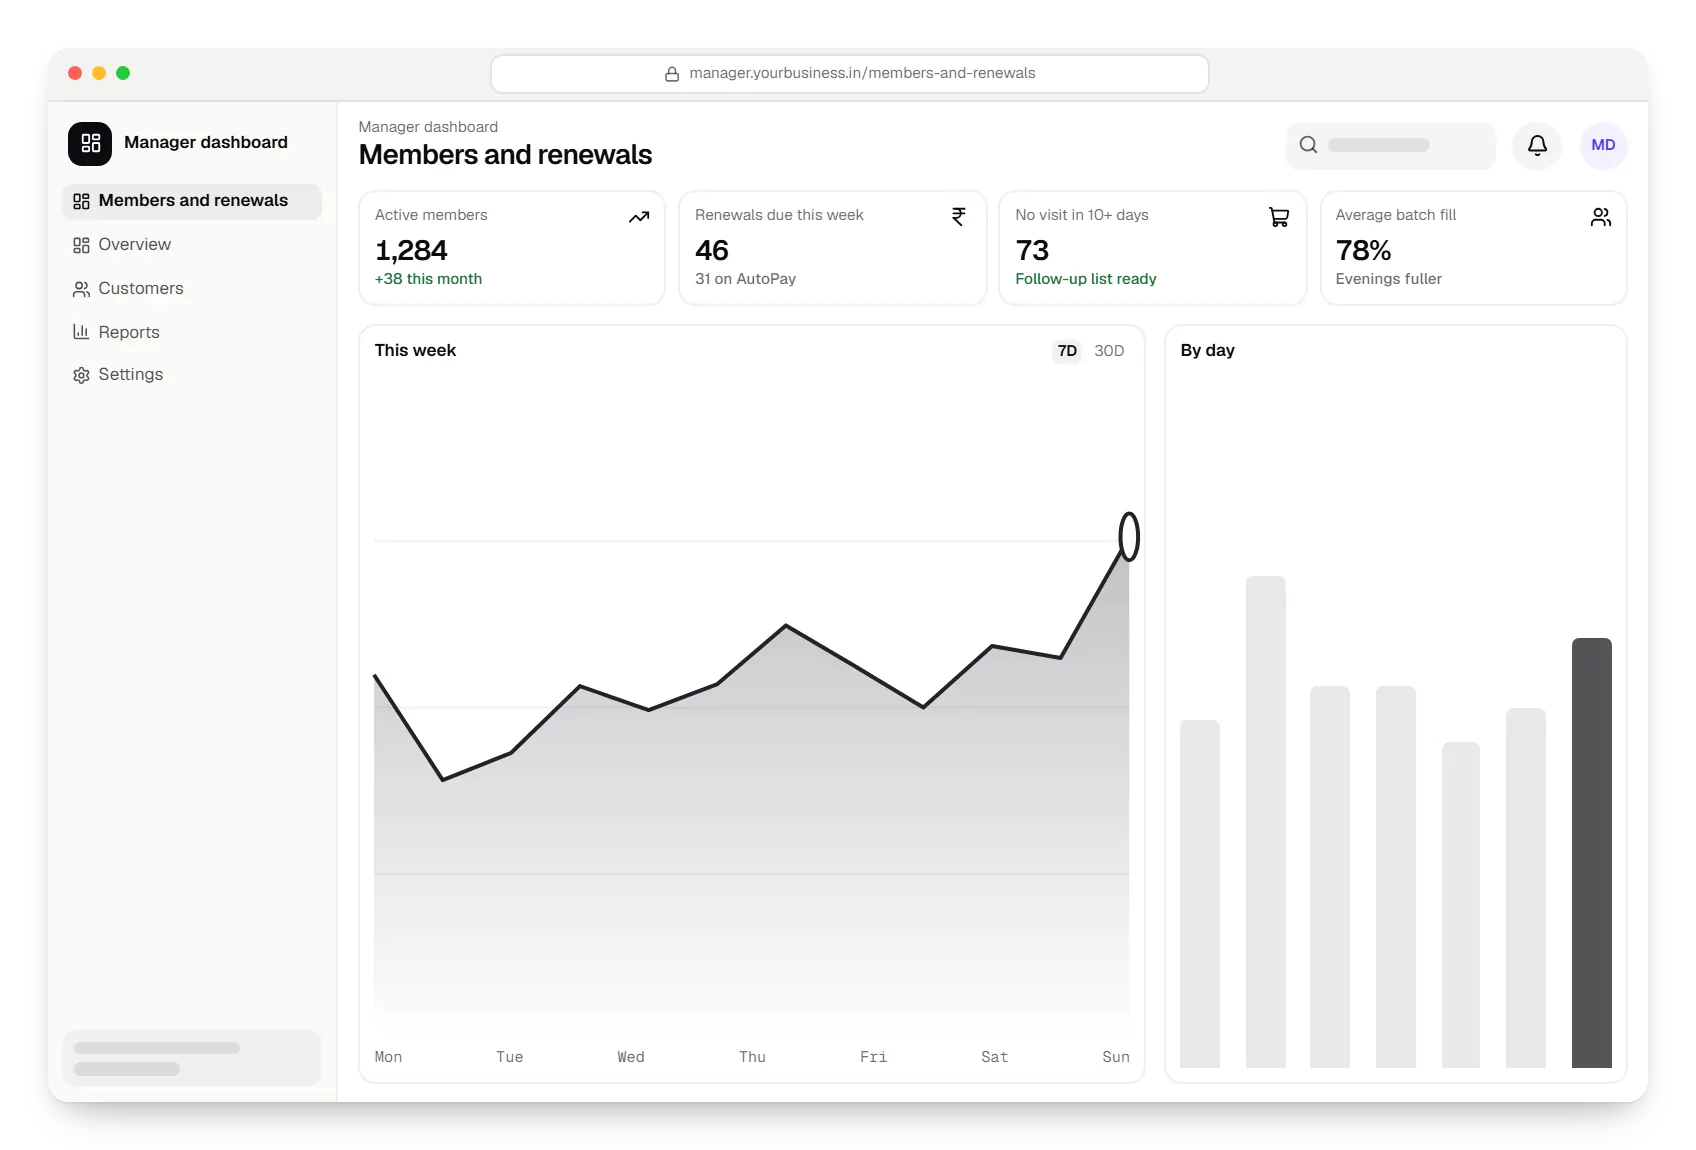The height and width of the screenshot is (1150, 1696).
Task: Click the Settings gear icon
Action: [x=81, y=375]
